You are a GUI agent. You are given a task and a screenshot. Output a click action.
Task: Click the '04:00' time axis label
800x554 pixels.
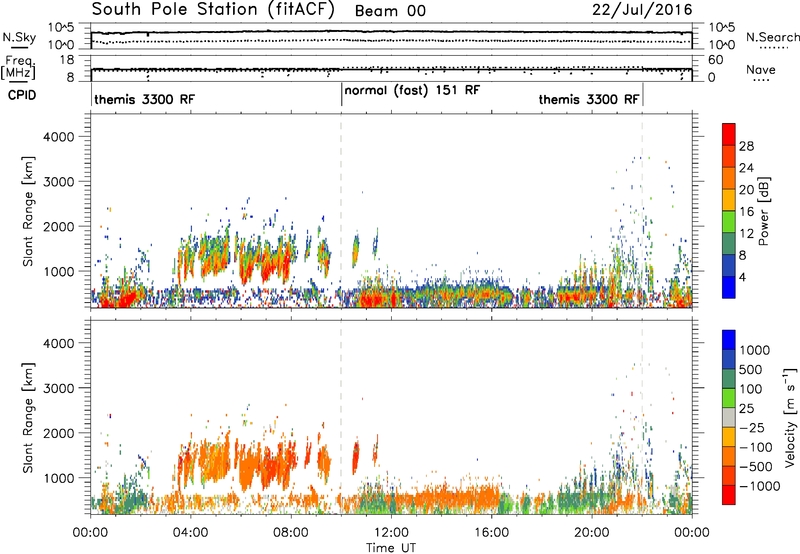[x=190, y=533]
